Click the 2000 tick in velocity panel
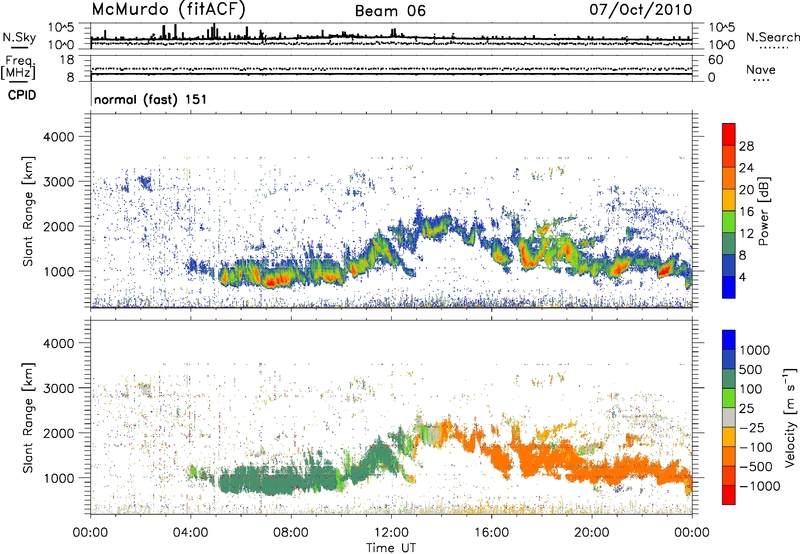This screenshot has width=800, height=554. click(58, 433)
